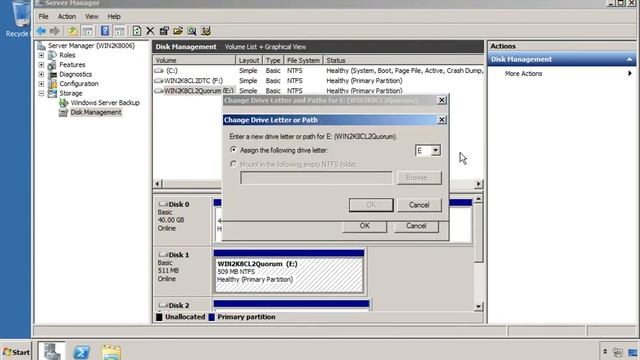The width and height of the screenshot is (640, 360).
Task: Toggle the Show/Hide Console Tree icon
Action: (x=87, y=31)
